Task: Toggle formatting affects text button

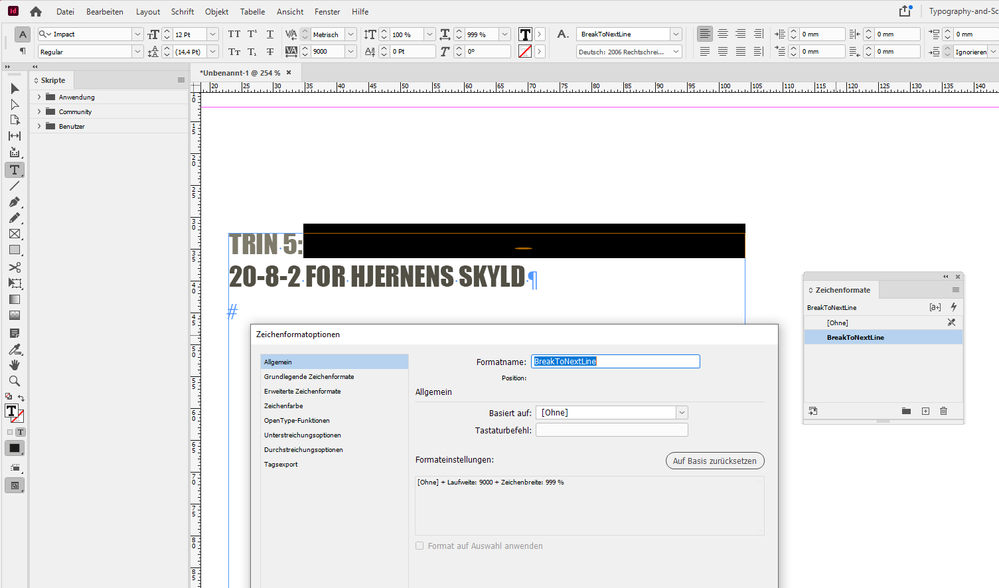Action: [20, 432]
